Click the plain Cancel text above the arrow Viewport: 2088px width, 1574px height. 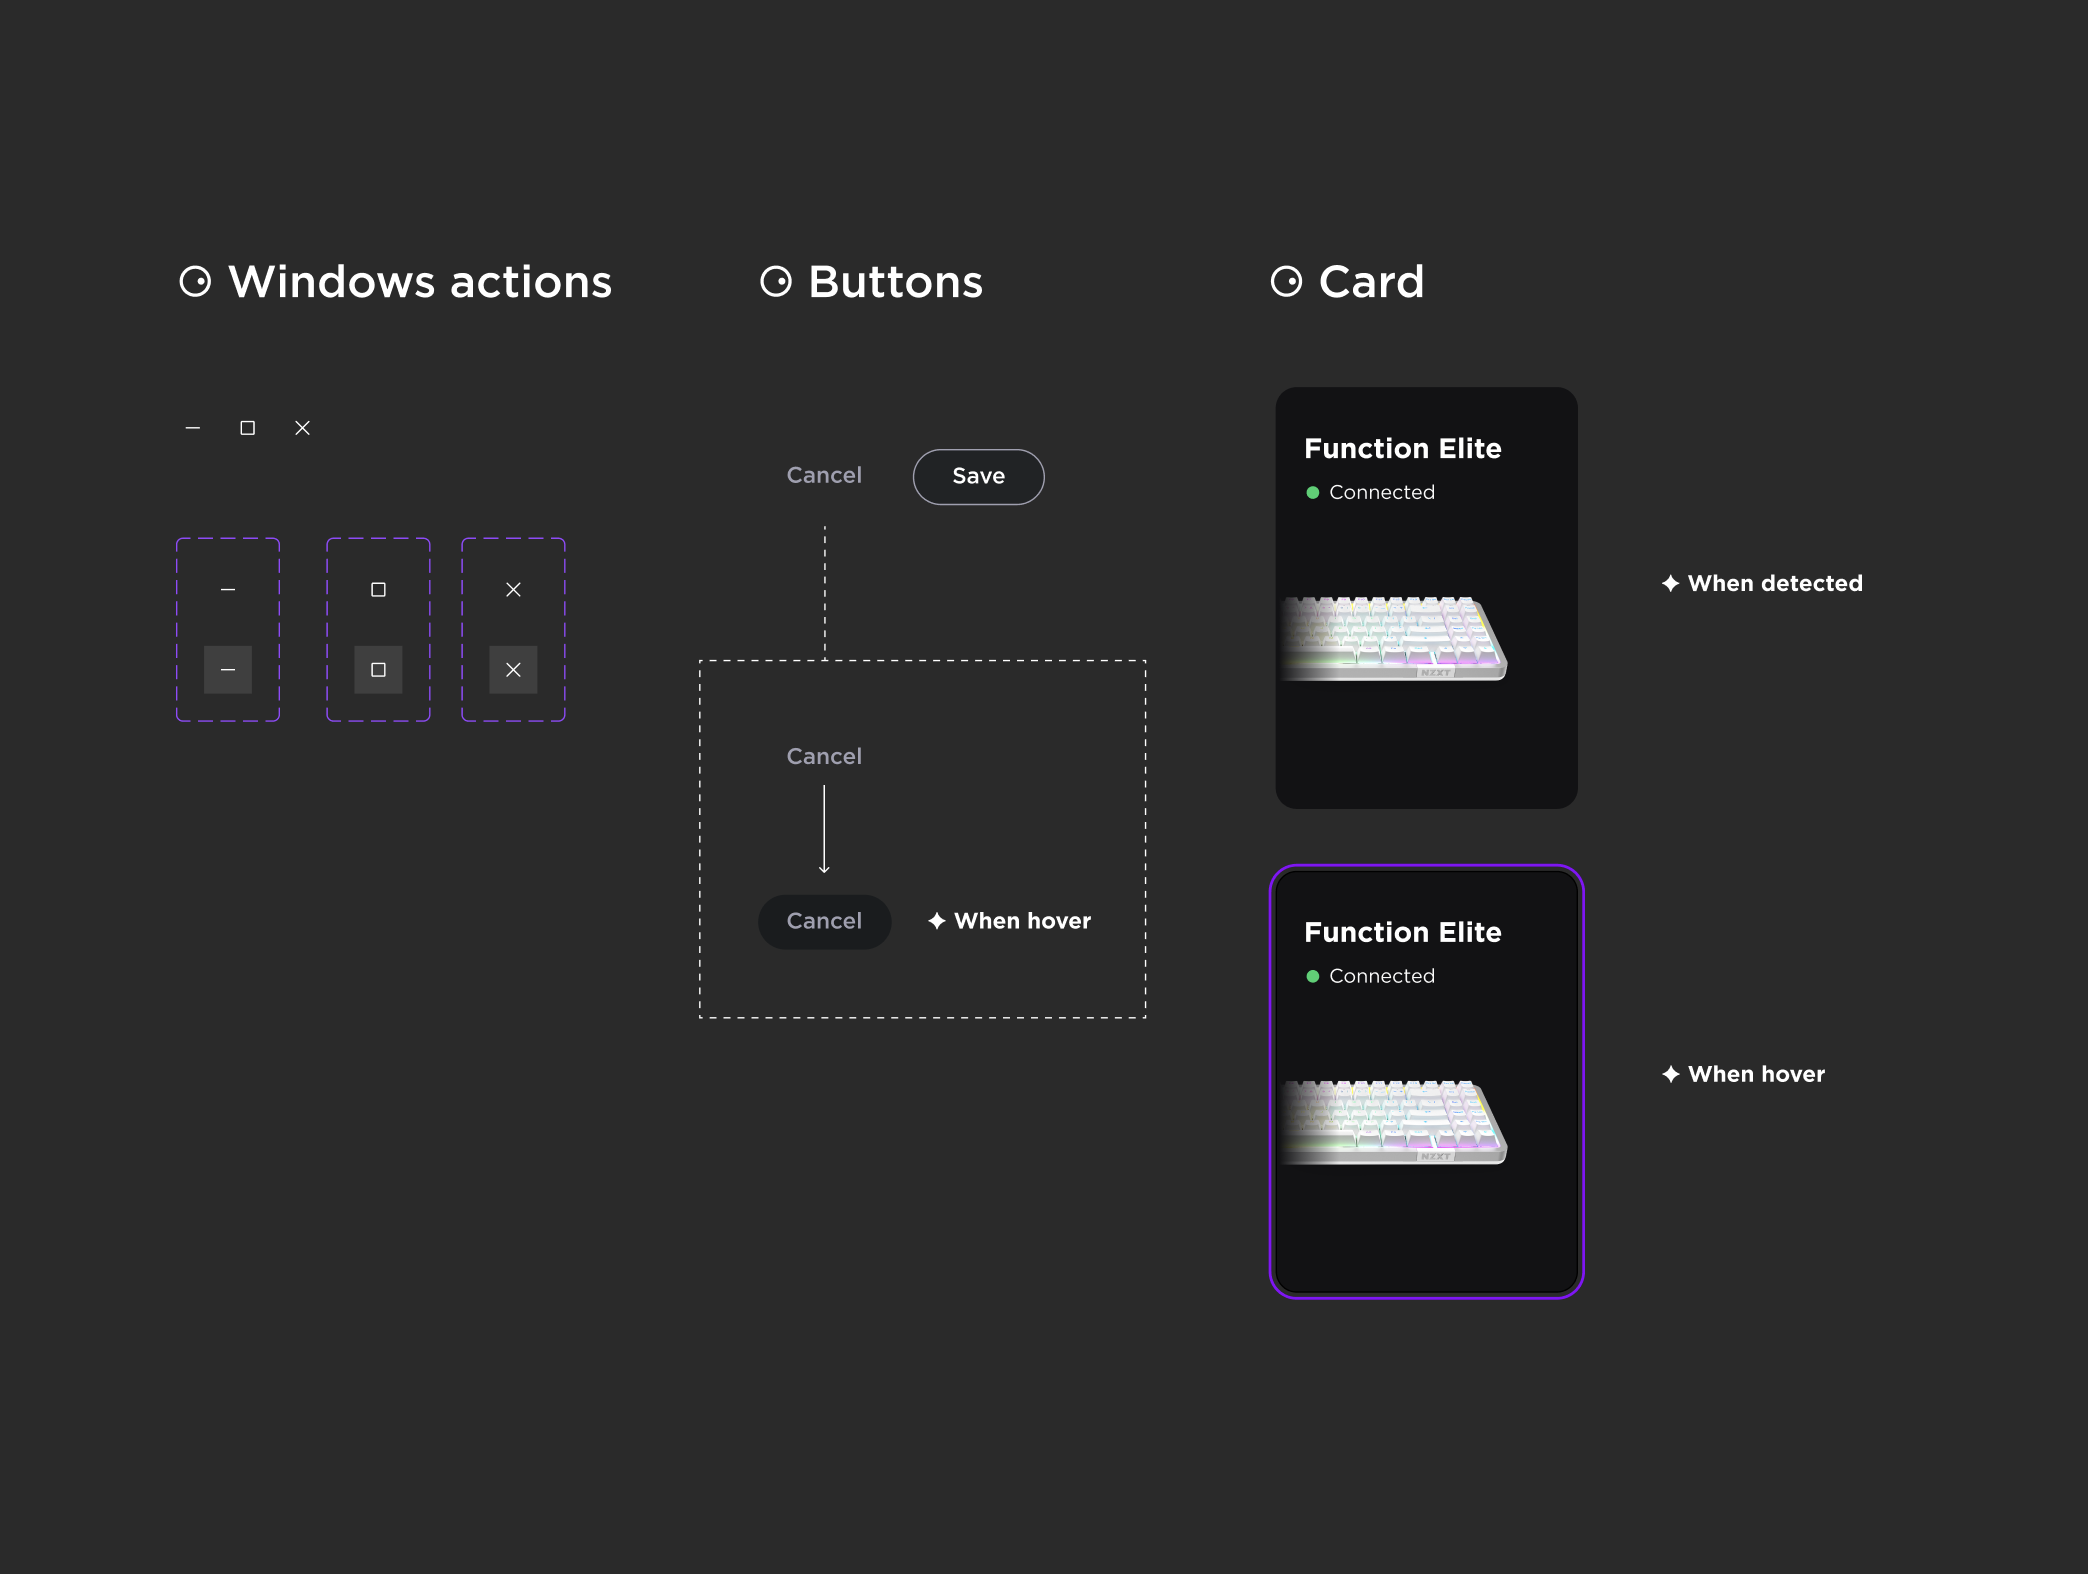[824, 757]
